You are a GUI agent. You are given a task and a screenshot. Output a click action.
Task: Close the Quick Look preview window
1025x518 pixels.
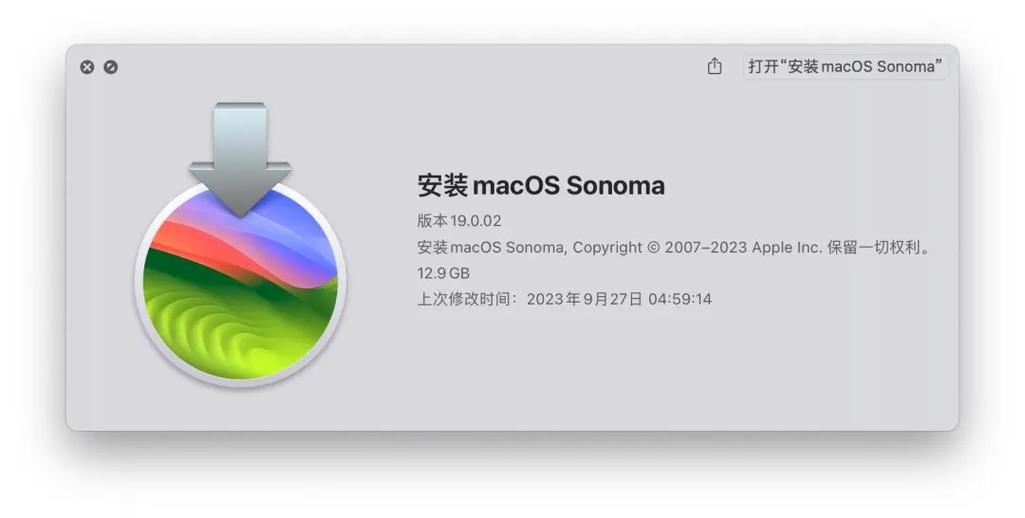tap(87, 67)
